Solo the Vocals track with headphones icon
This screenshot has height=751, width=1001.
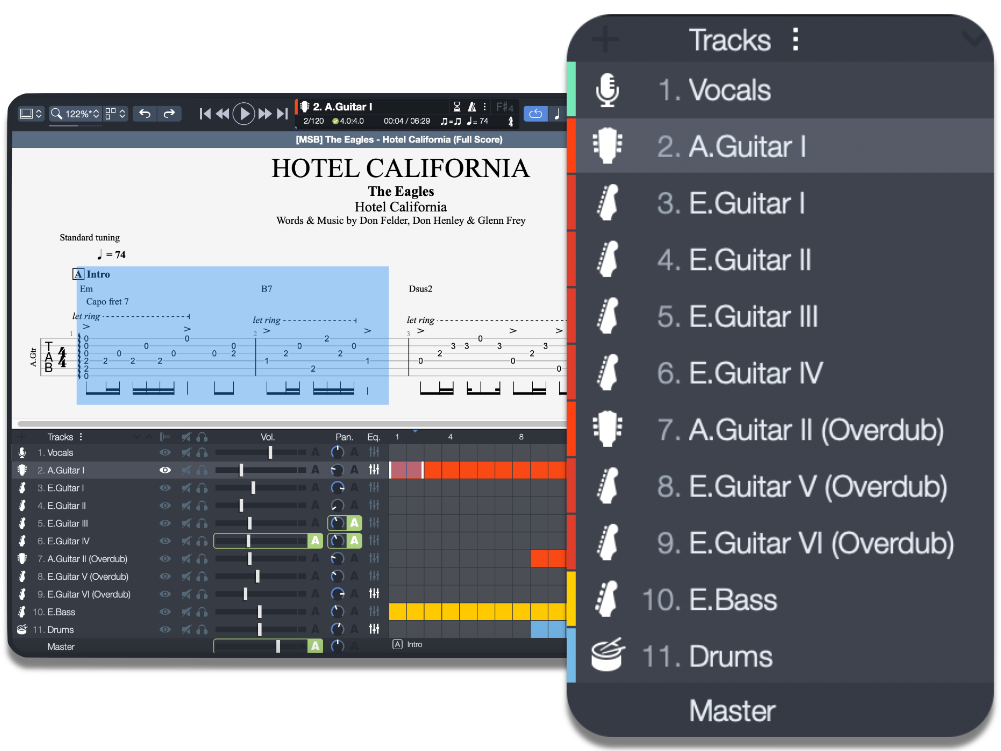click(x=202, y=453)
